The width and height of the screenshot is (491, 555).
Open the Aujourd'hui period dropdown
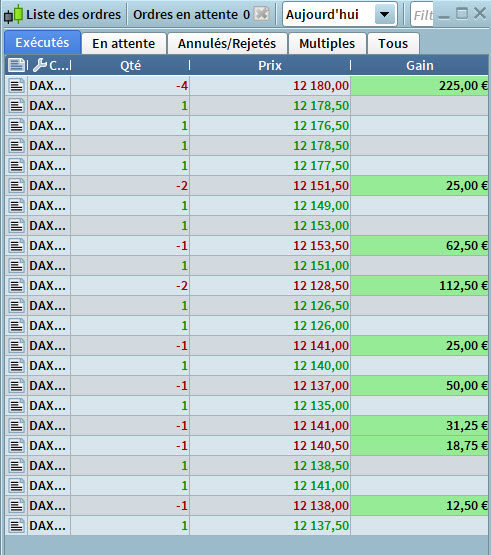(x=384, y=15)
